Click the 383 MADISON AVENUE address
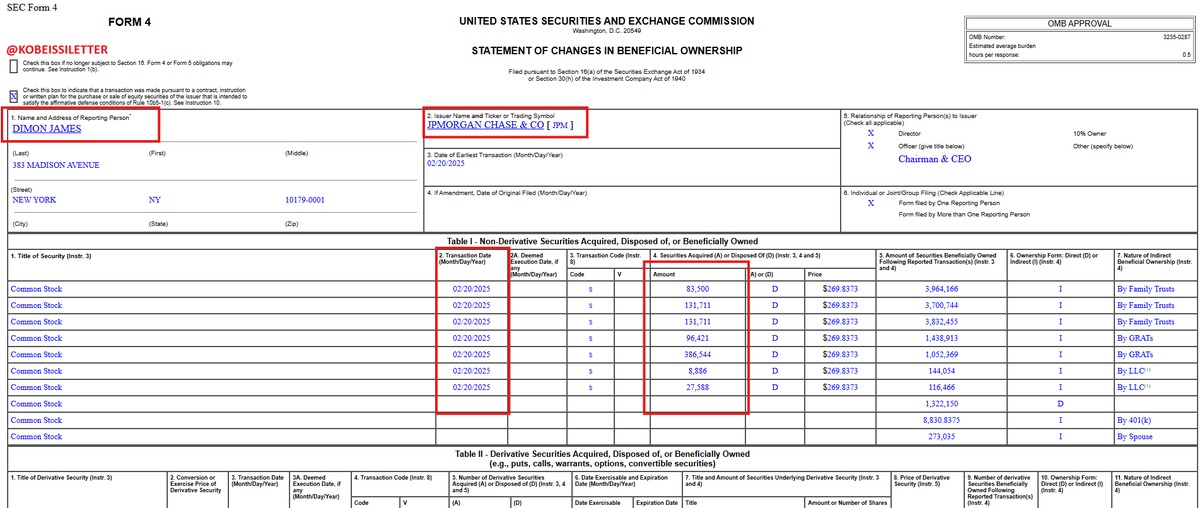This screenshot has width=1200, height=508. (x=55, y=165)
